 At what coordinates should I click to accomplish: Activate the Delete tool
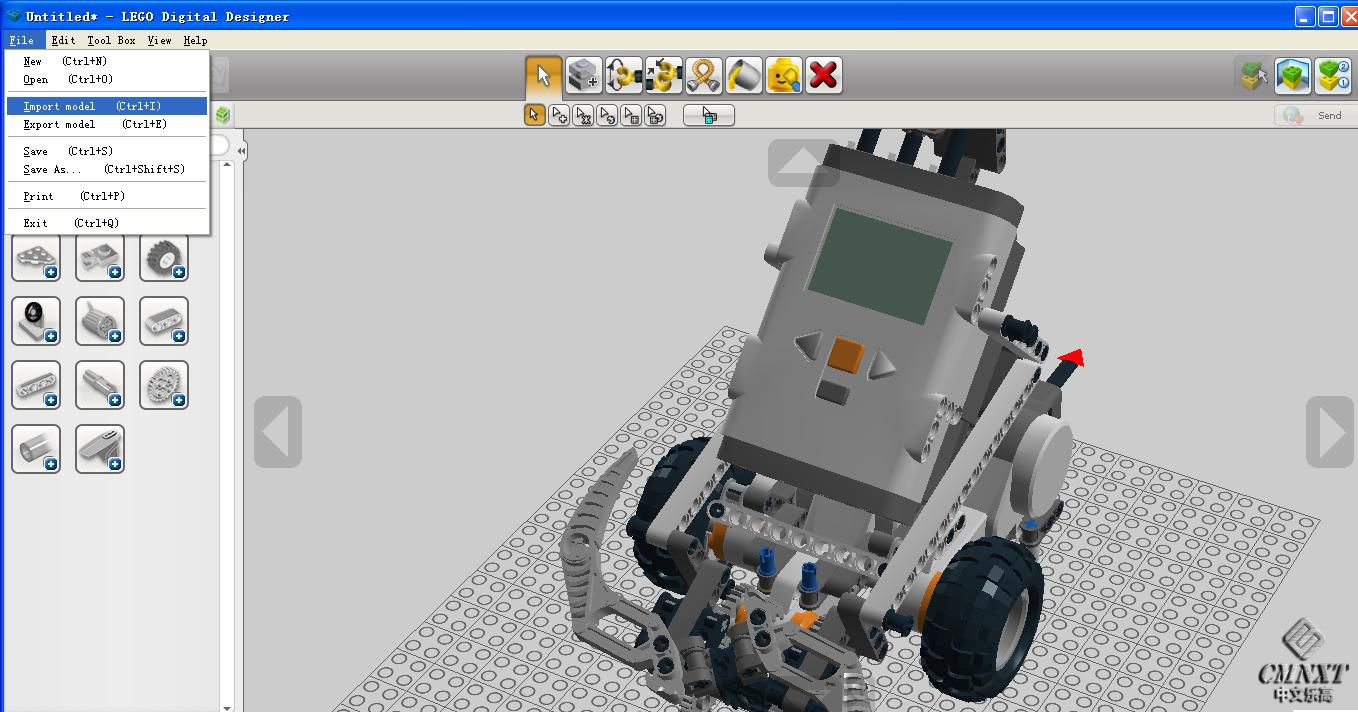[823, 74]
